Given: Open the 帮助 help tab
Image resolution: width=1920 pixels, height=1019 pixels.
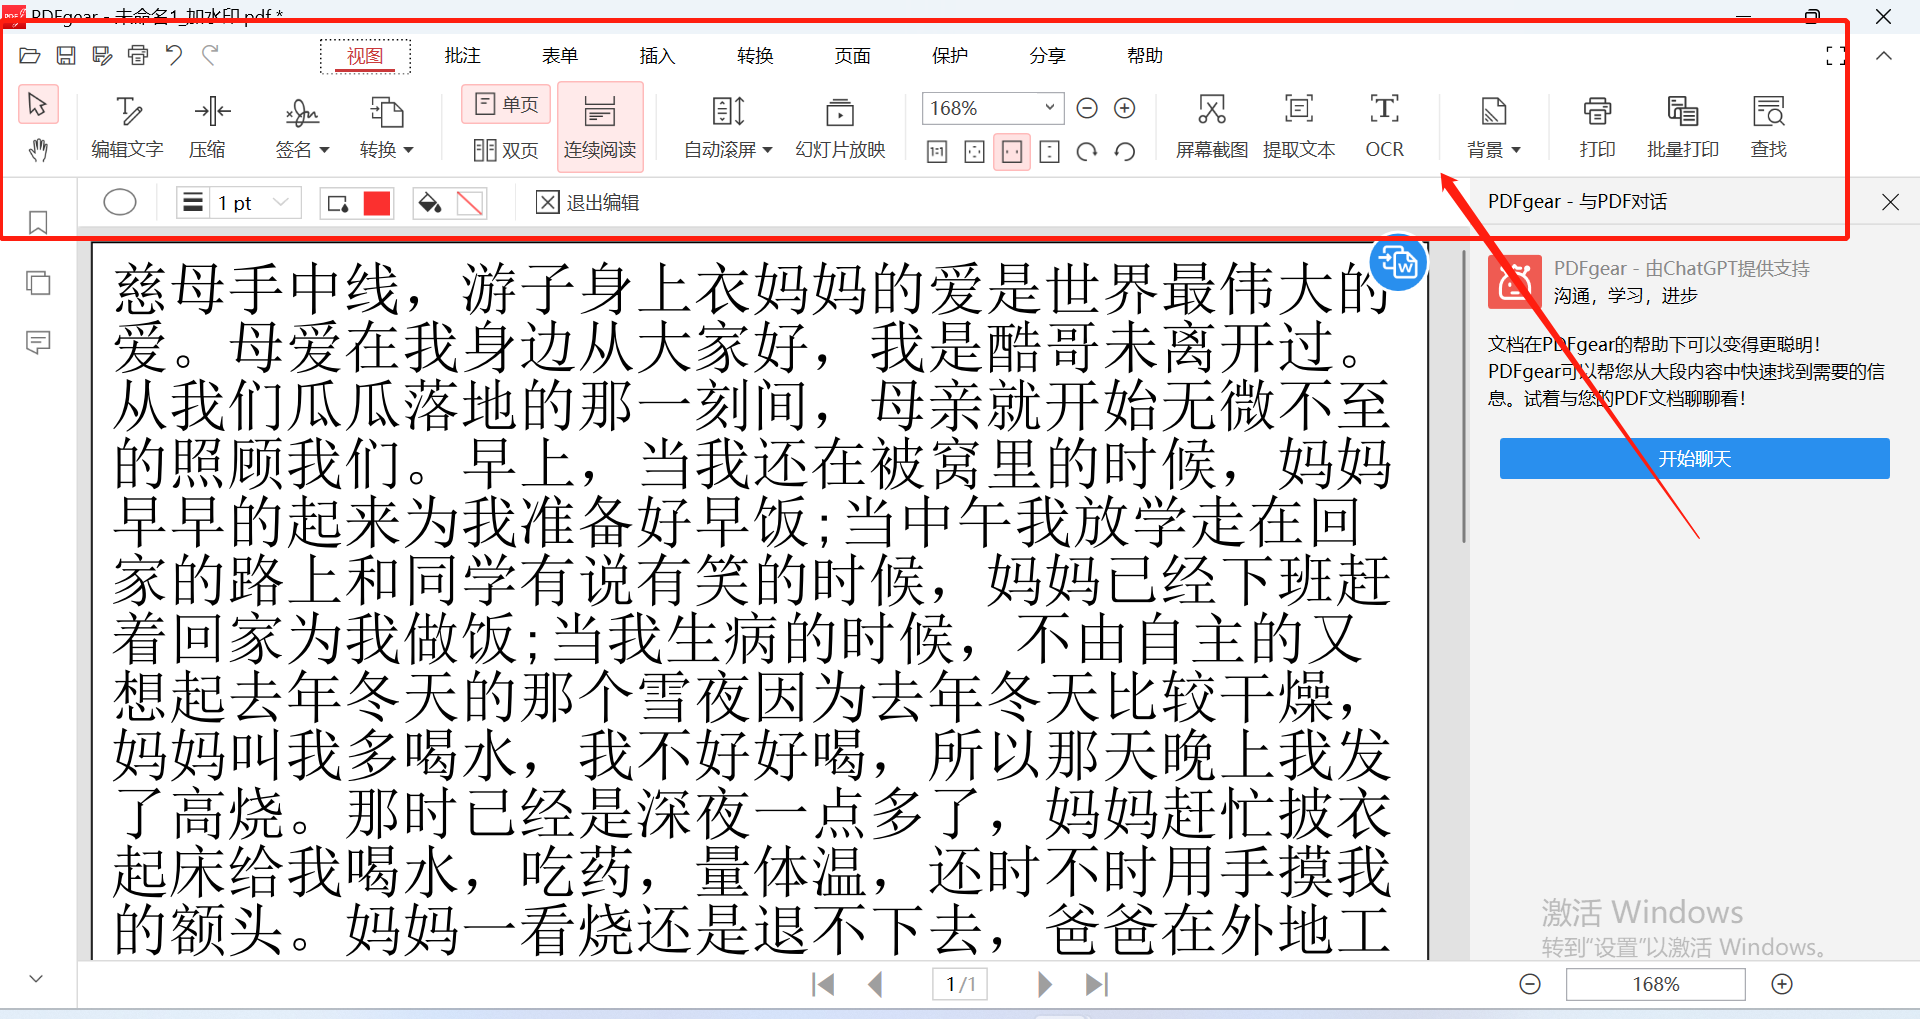Looking at the screenshot, I should pos(1145,56).
